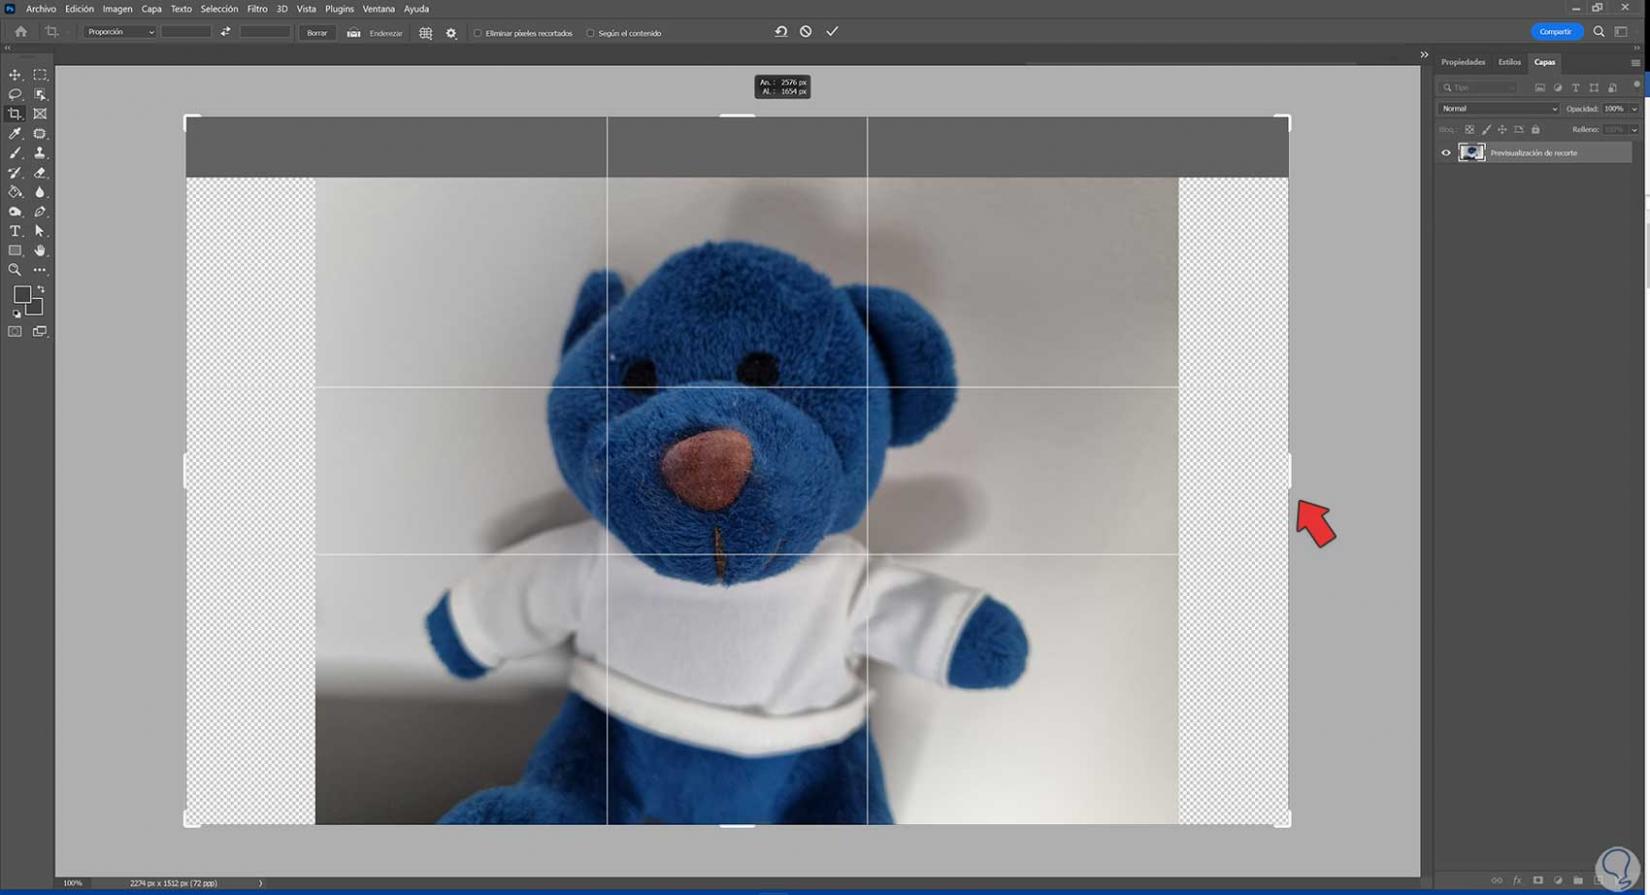Open the Capas panel options menu
Viewport: 1650px width, 895px height.
coord(1635,63)
